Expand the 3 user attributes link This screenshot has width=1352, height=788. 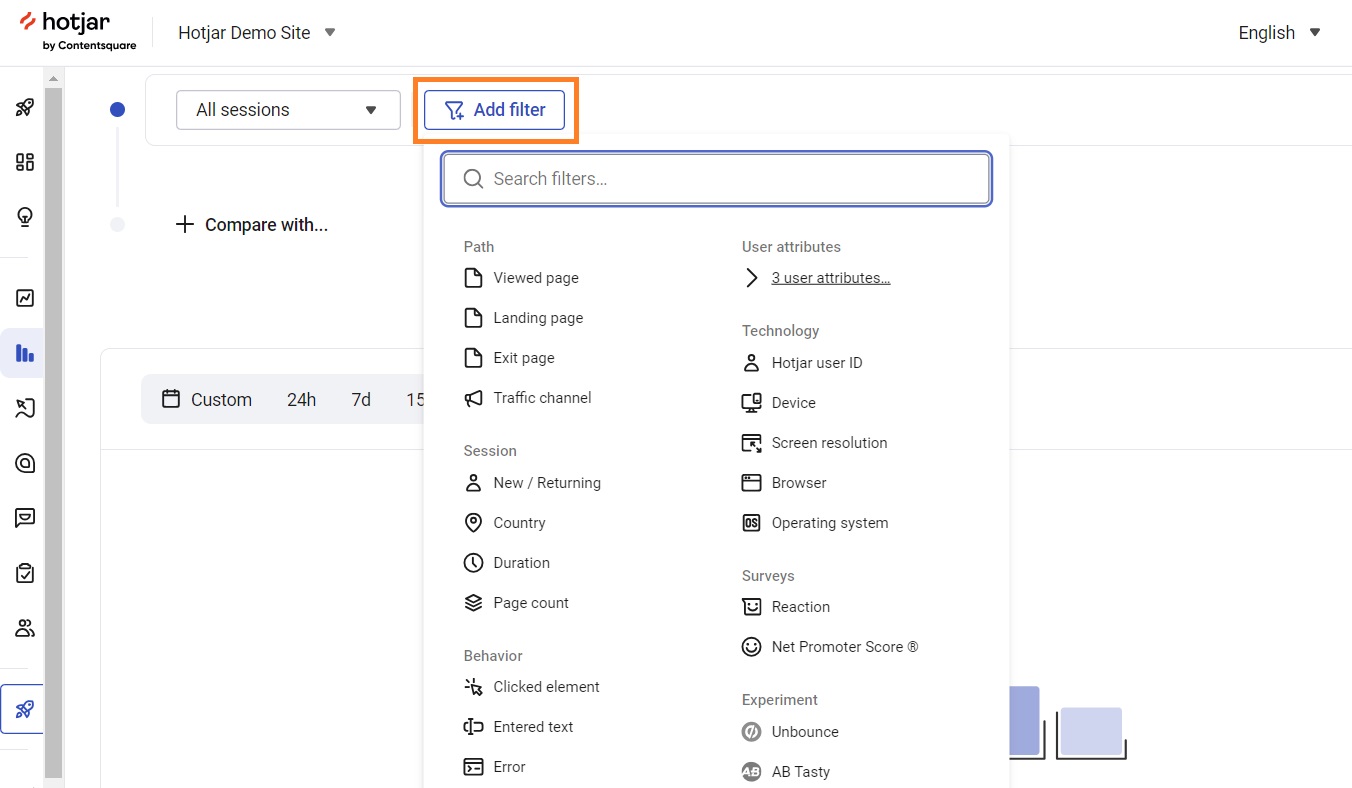click(x=830, y=277)
